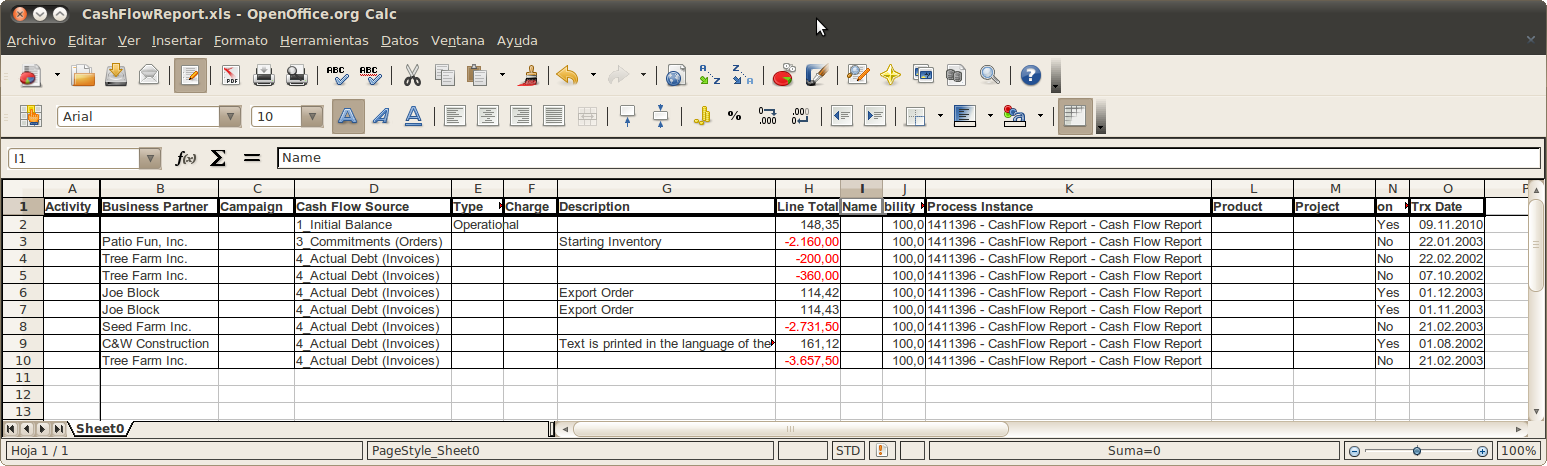Image resolution: width=1547 pixels, height=466 pixels.
Task: Delete decimal place
Action: [x=800, y=116]
